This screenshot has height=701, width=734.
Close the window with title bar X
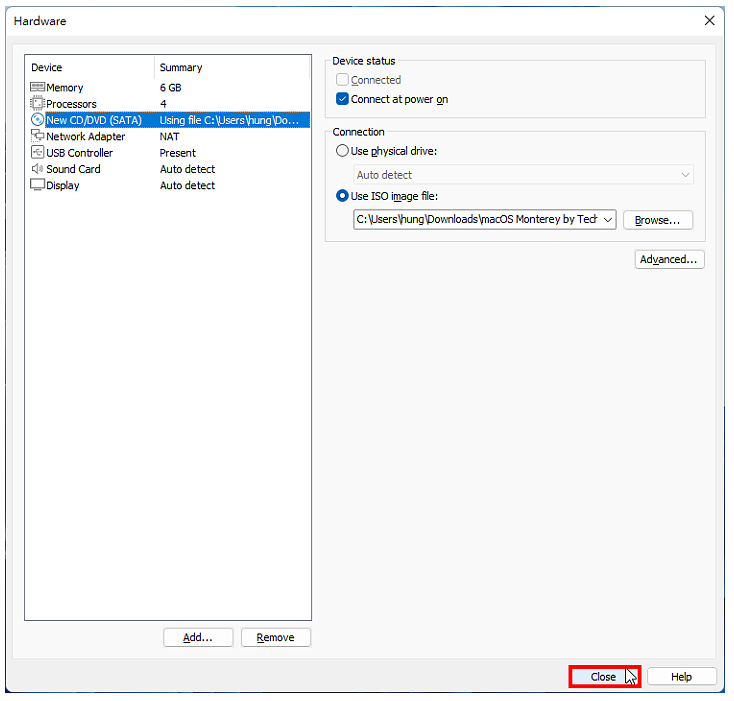tap(711, 21)
